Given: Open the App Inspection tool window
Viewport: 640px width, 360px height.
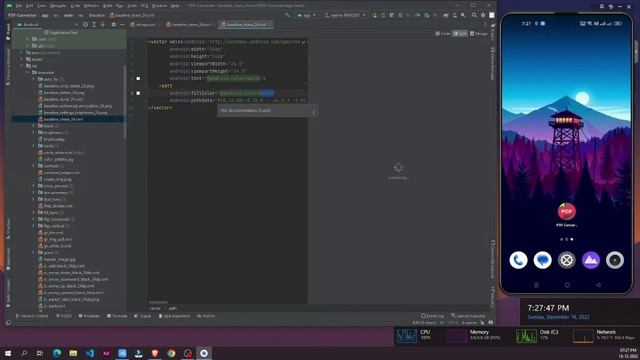Looking at the screenshot, I should tap(174, 316).
